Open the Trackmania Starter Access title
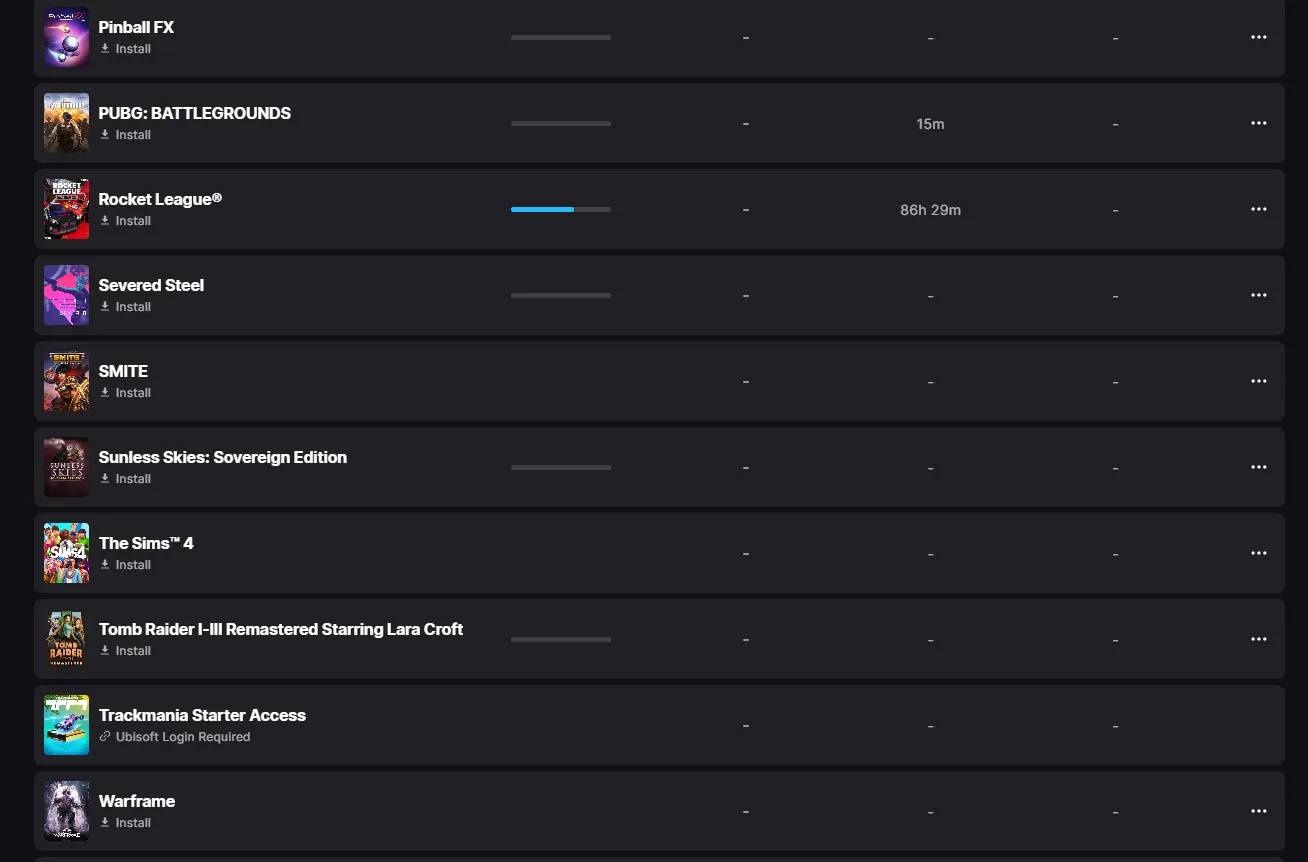The image size is (1308, 862). (x=202, y=715)
